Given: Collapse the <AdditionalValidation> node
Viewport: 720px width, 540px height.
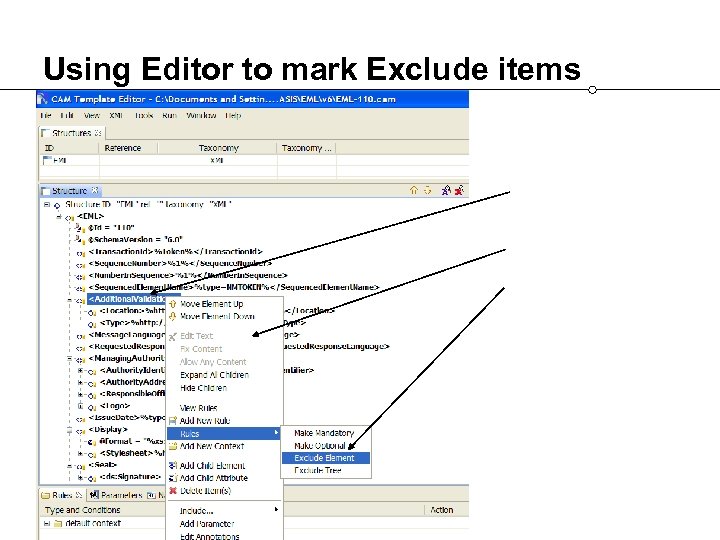Looking at the screenshot, I should 70,299.
